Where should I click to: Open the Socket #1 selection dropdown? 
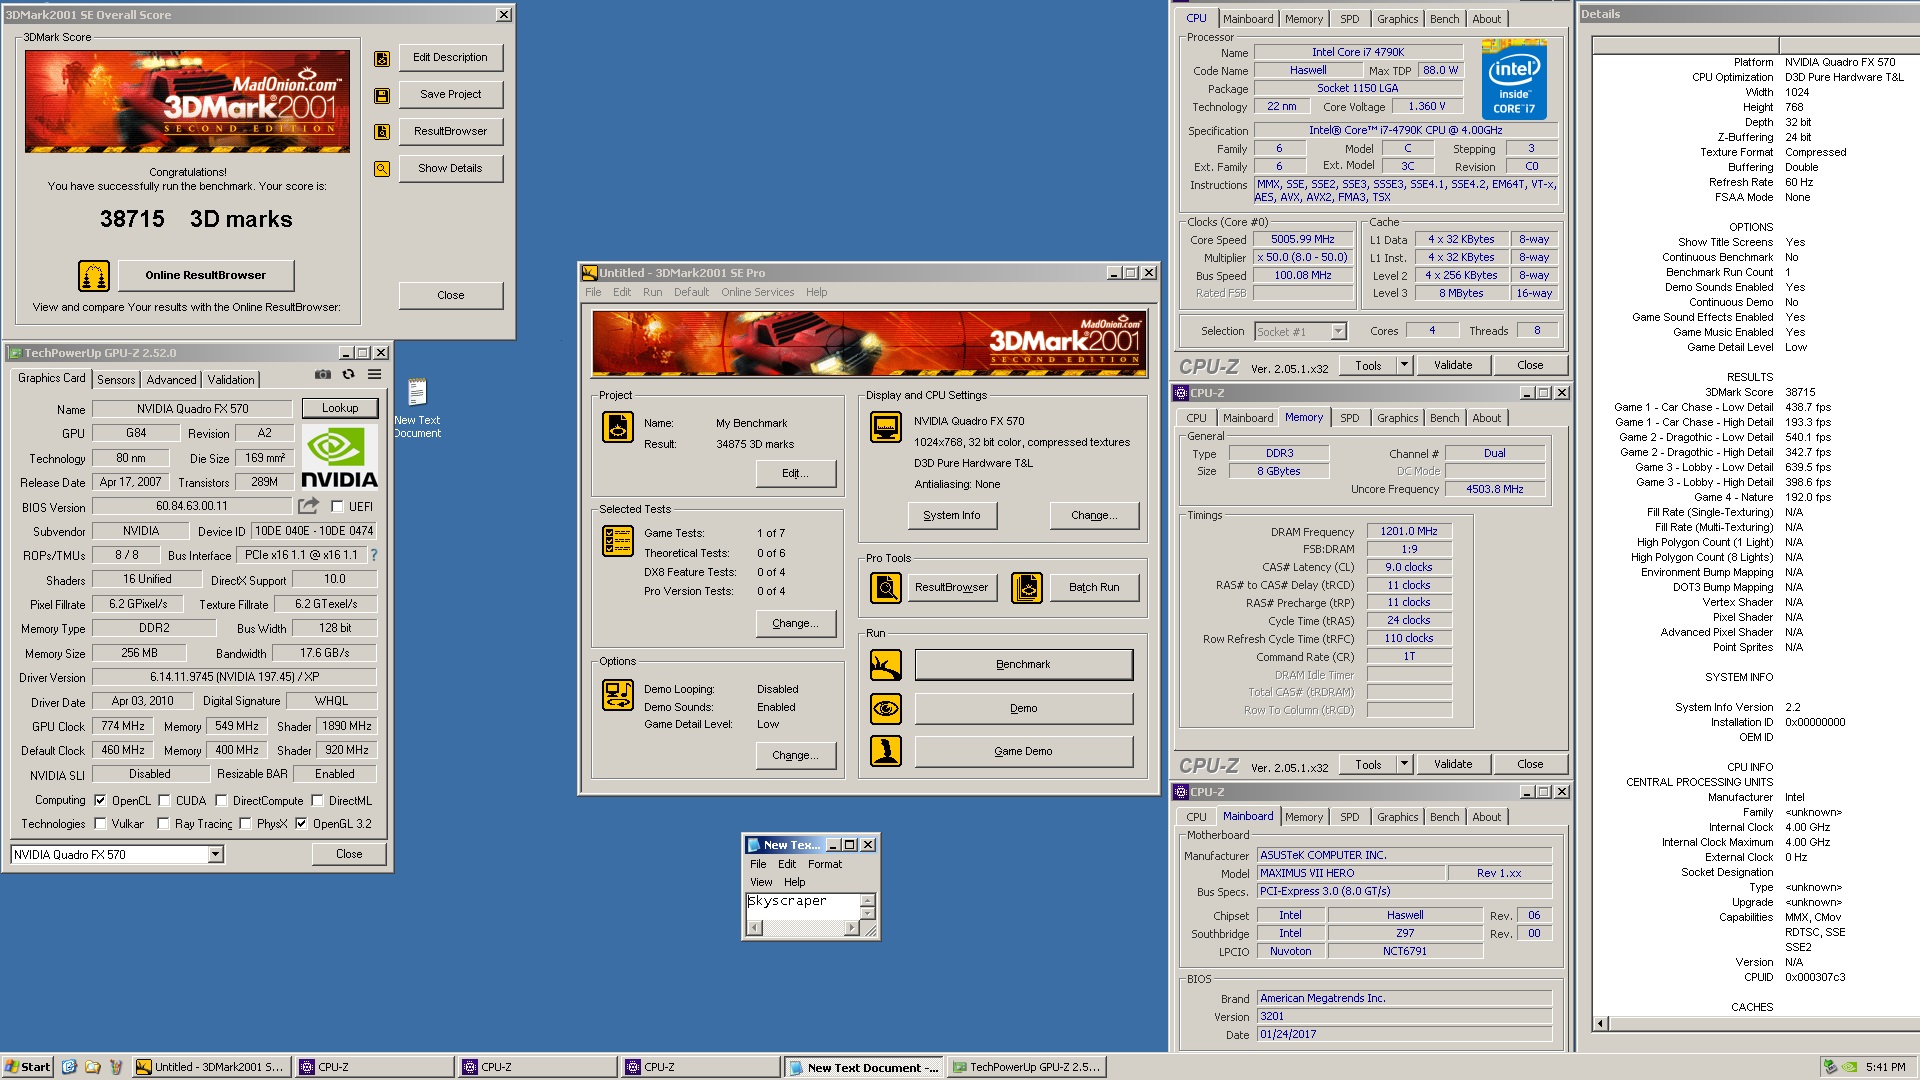[1339, 332]
